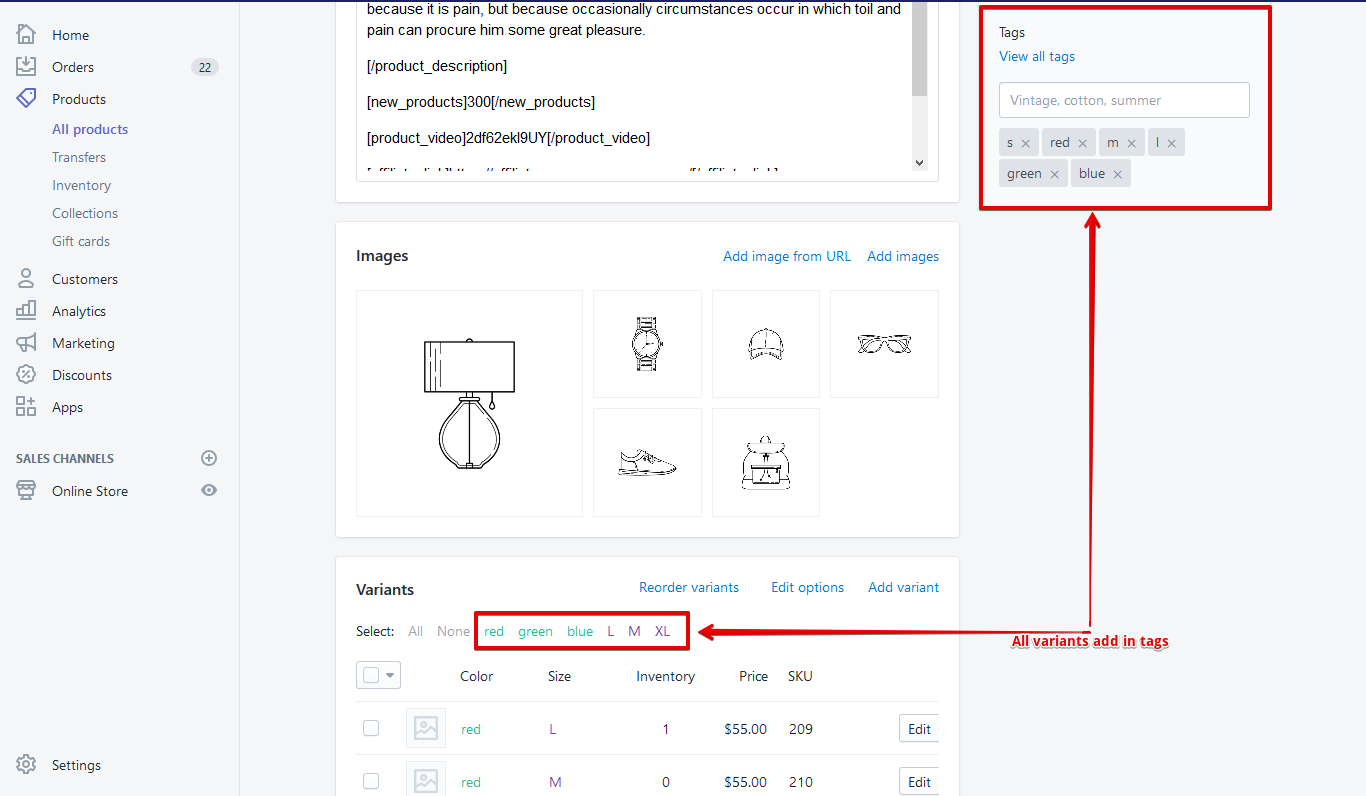View Online Store with eye icon
1366x796 pixels.
[x=209, y=491]
